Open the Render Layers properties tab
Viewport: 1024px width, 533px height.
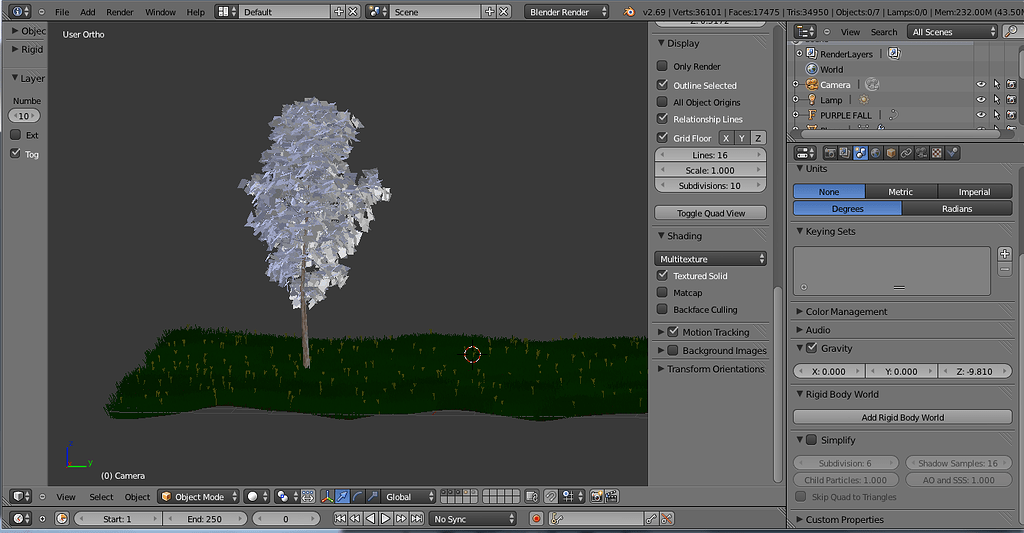845,153
